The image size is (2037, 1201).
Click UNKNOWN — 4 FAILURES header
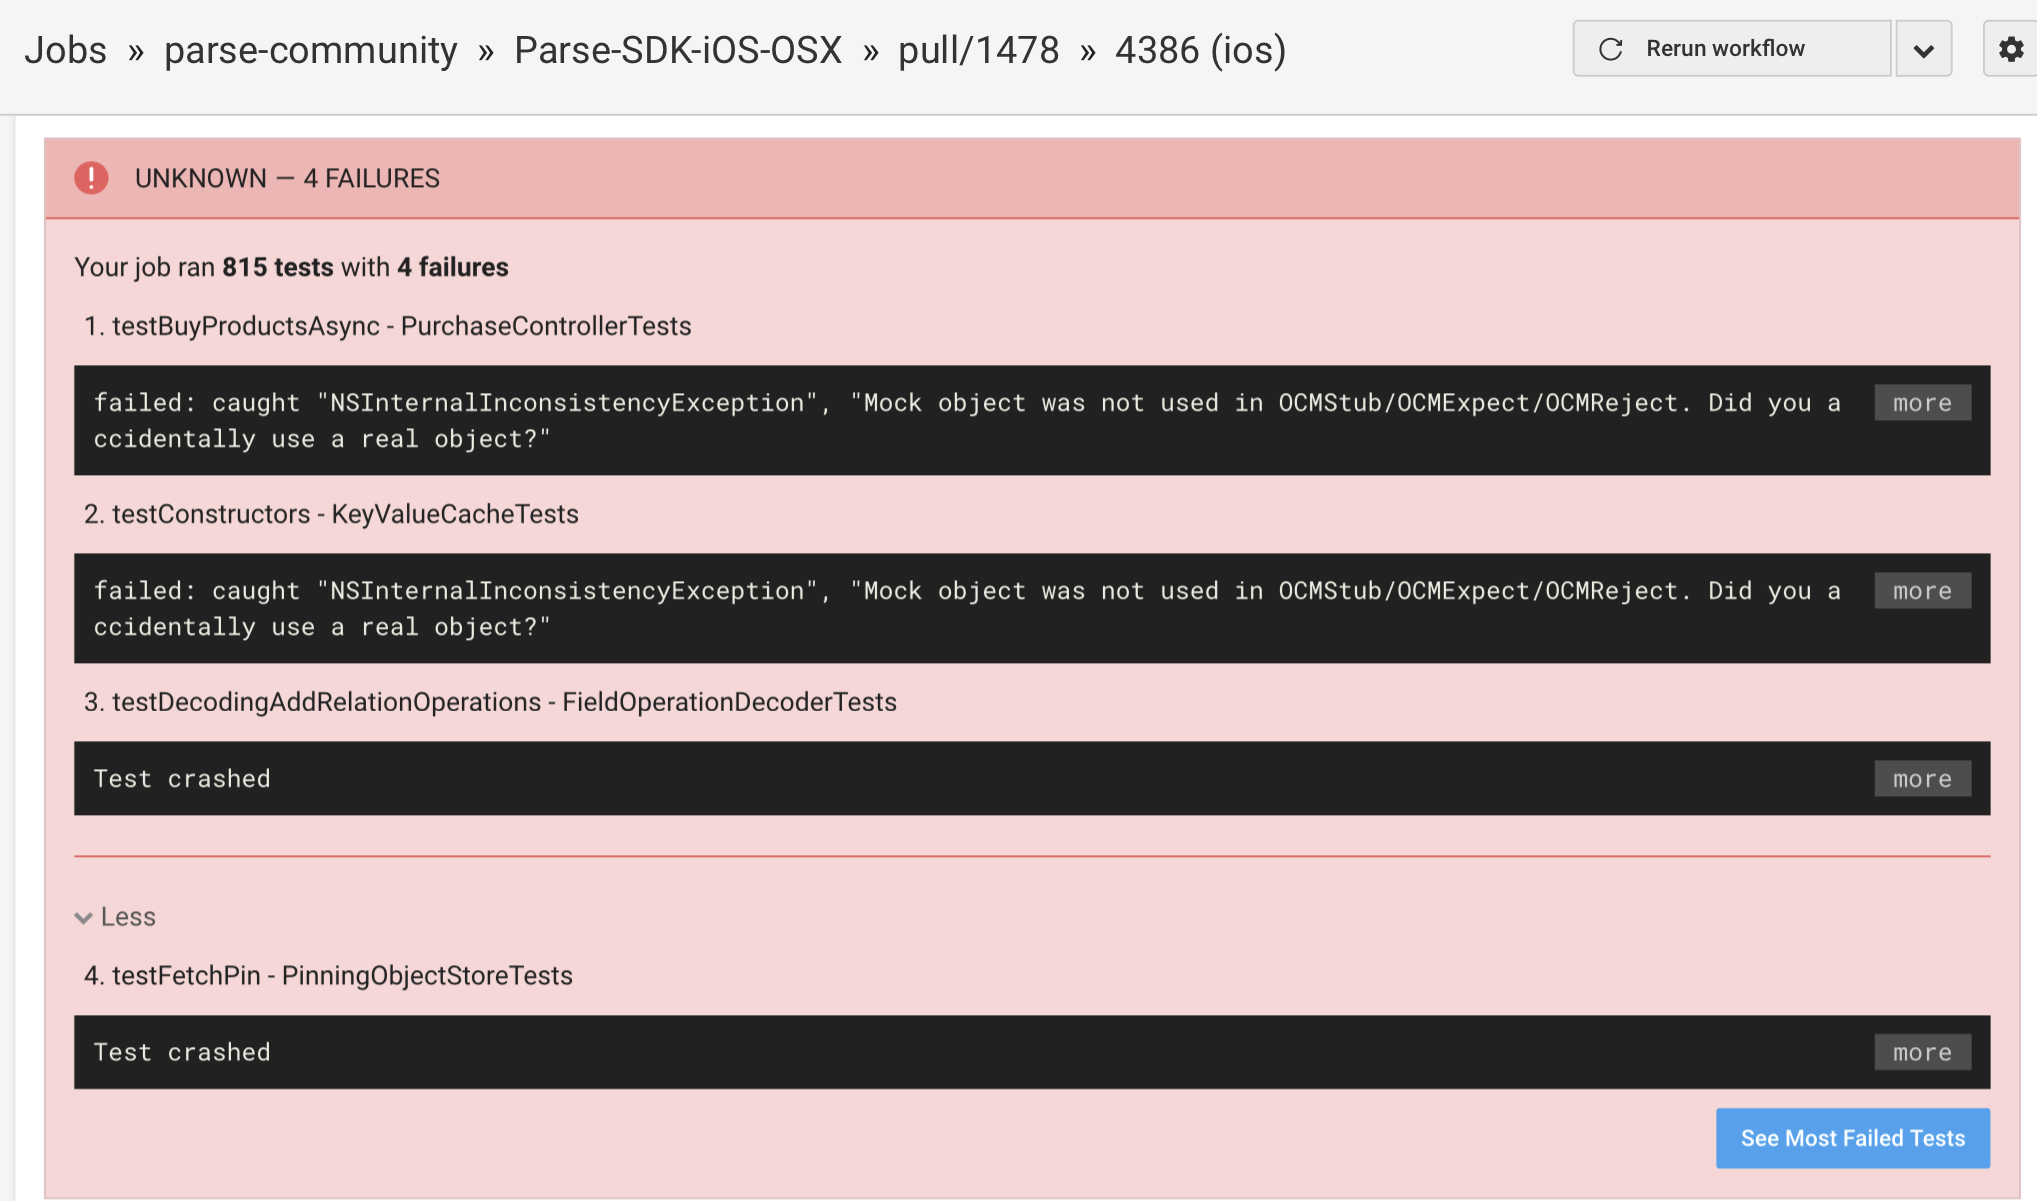(287, 178)
